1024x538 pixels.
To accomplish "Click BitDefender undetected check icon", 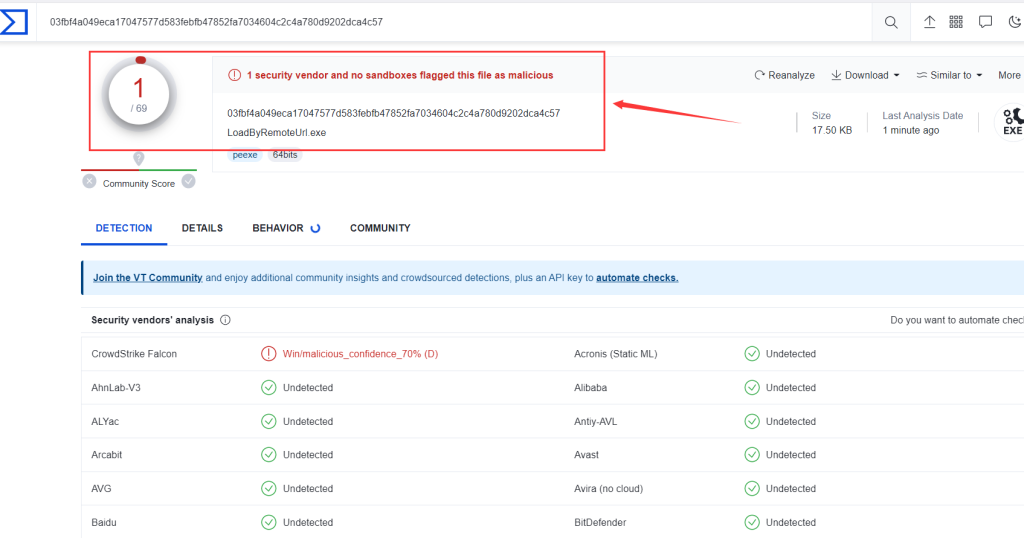I will [752, 522].
